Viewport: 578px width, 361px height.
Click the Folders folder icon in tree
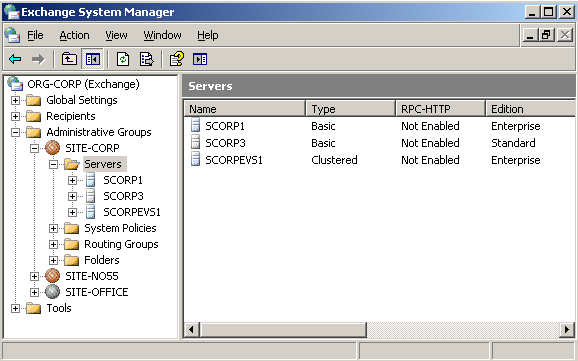72,260
